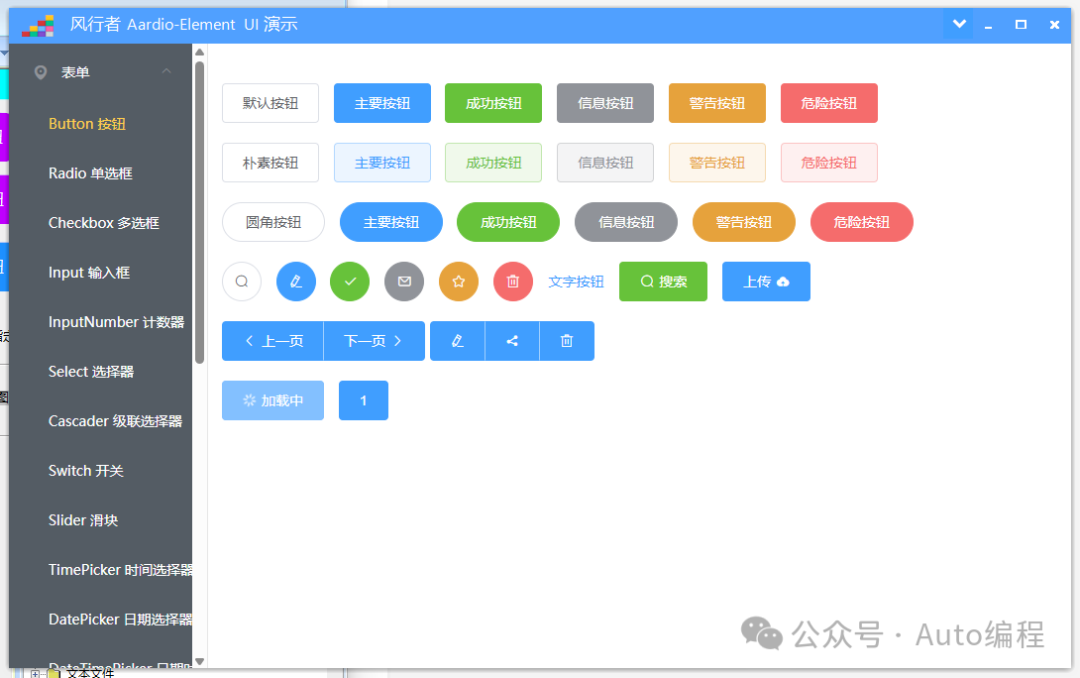Click the 下一页 pagination button

(374, 340)
